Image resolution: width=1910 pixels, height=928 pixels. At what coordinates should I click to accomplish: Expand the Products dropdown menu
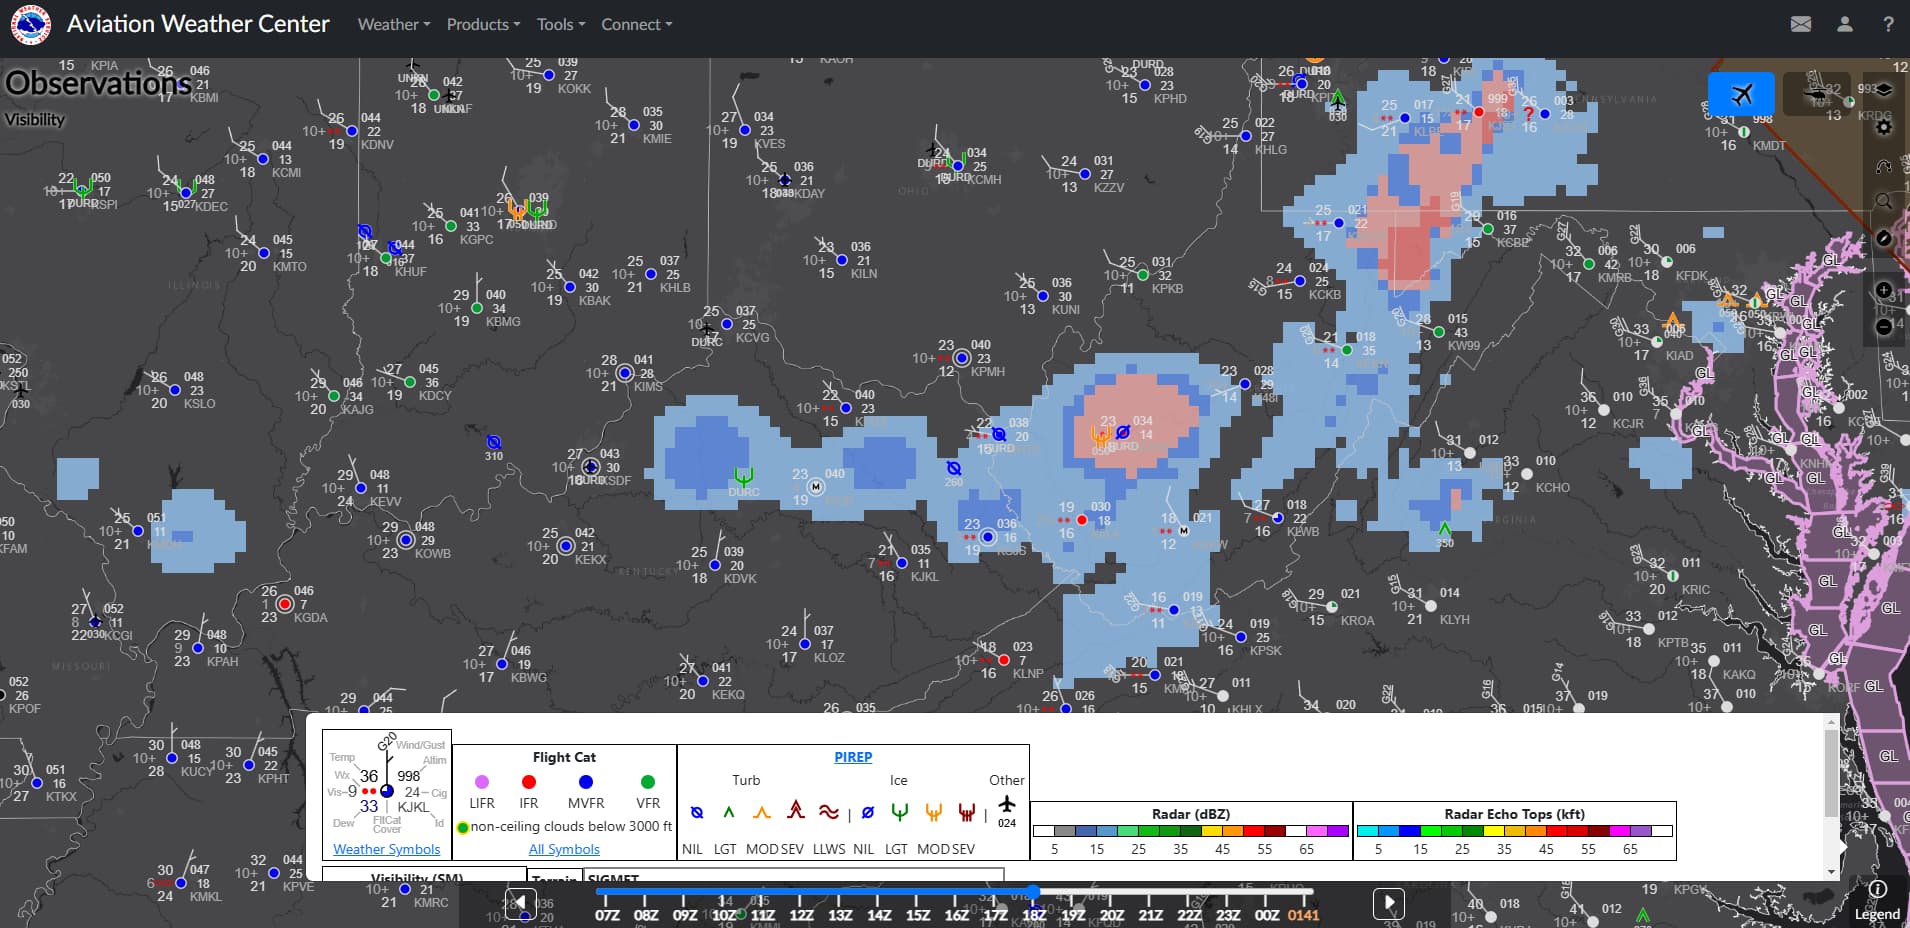click(x=483, y=24)
